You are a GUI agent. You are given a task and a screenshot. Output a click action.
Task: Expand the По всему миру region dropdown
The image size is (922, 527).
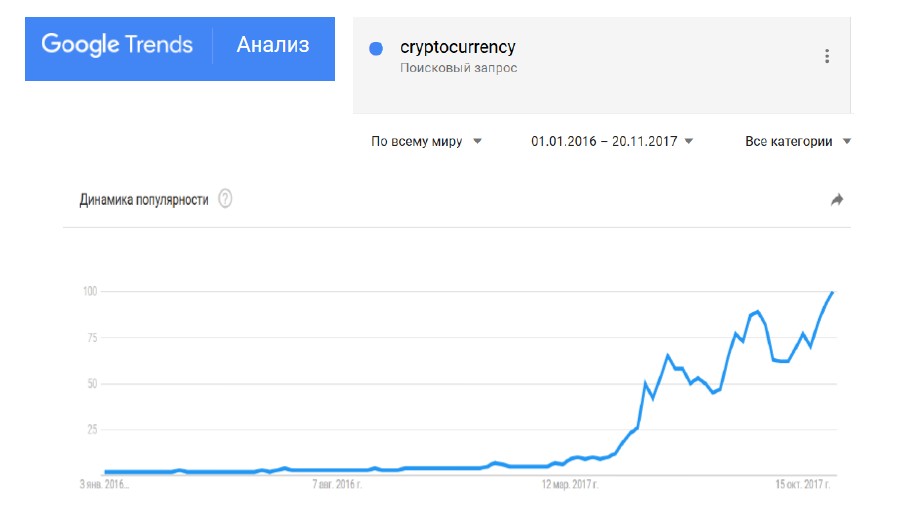click(x=426, y=141)
